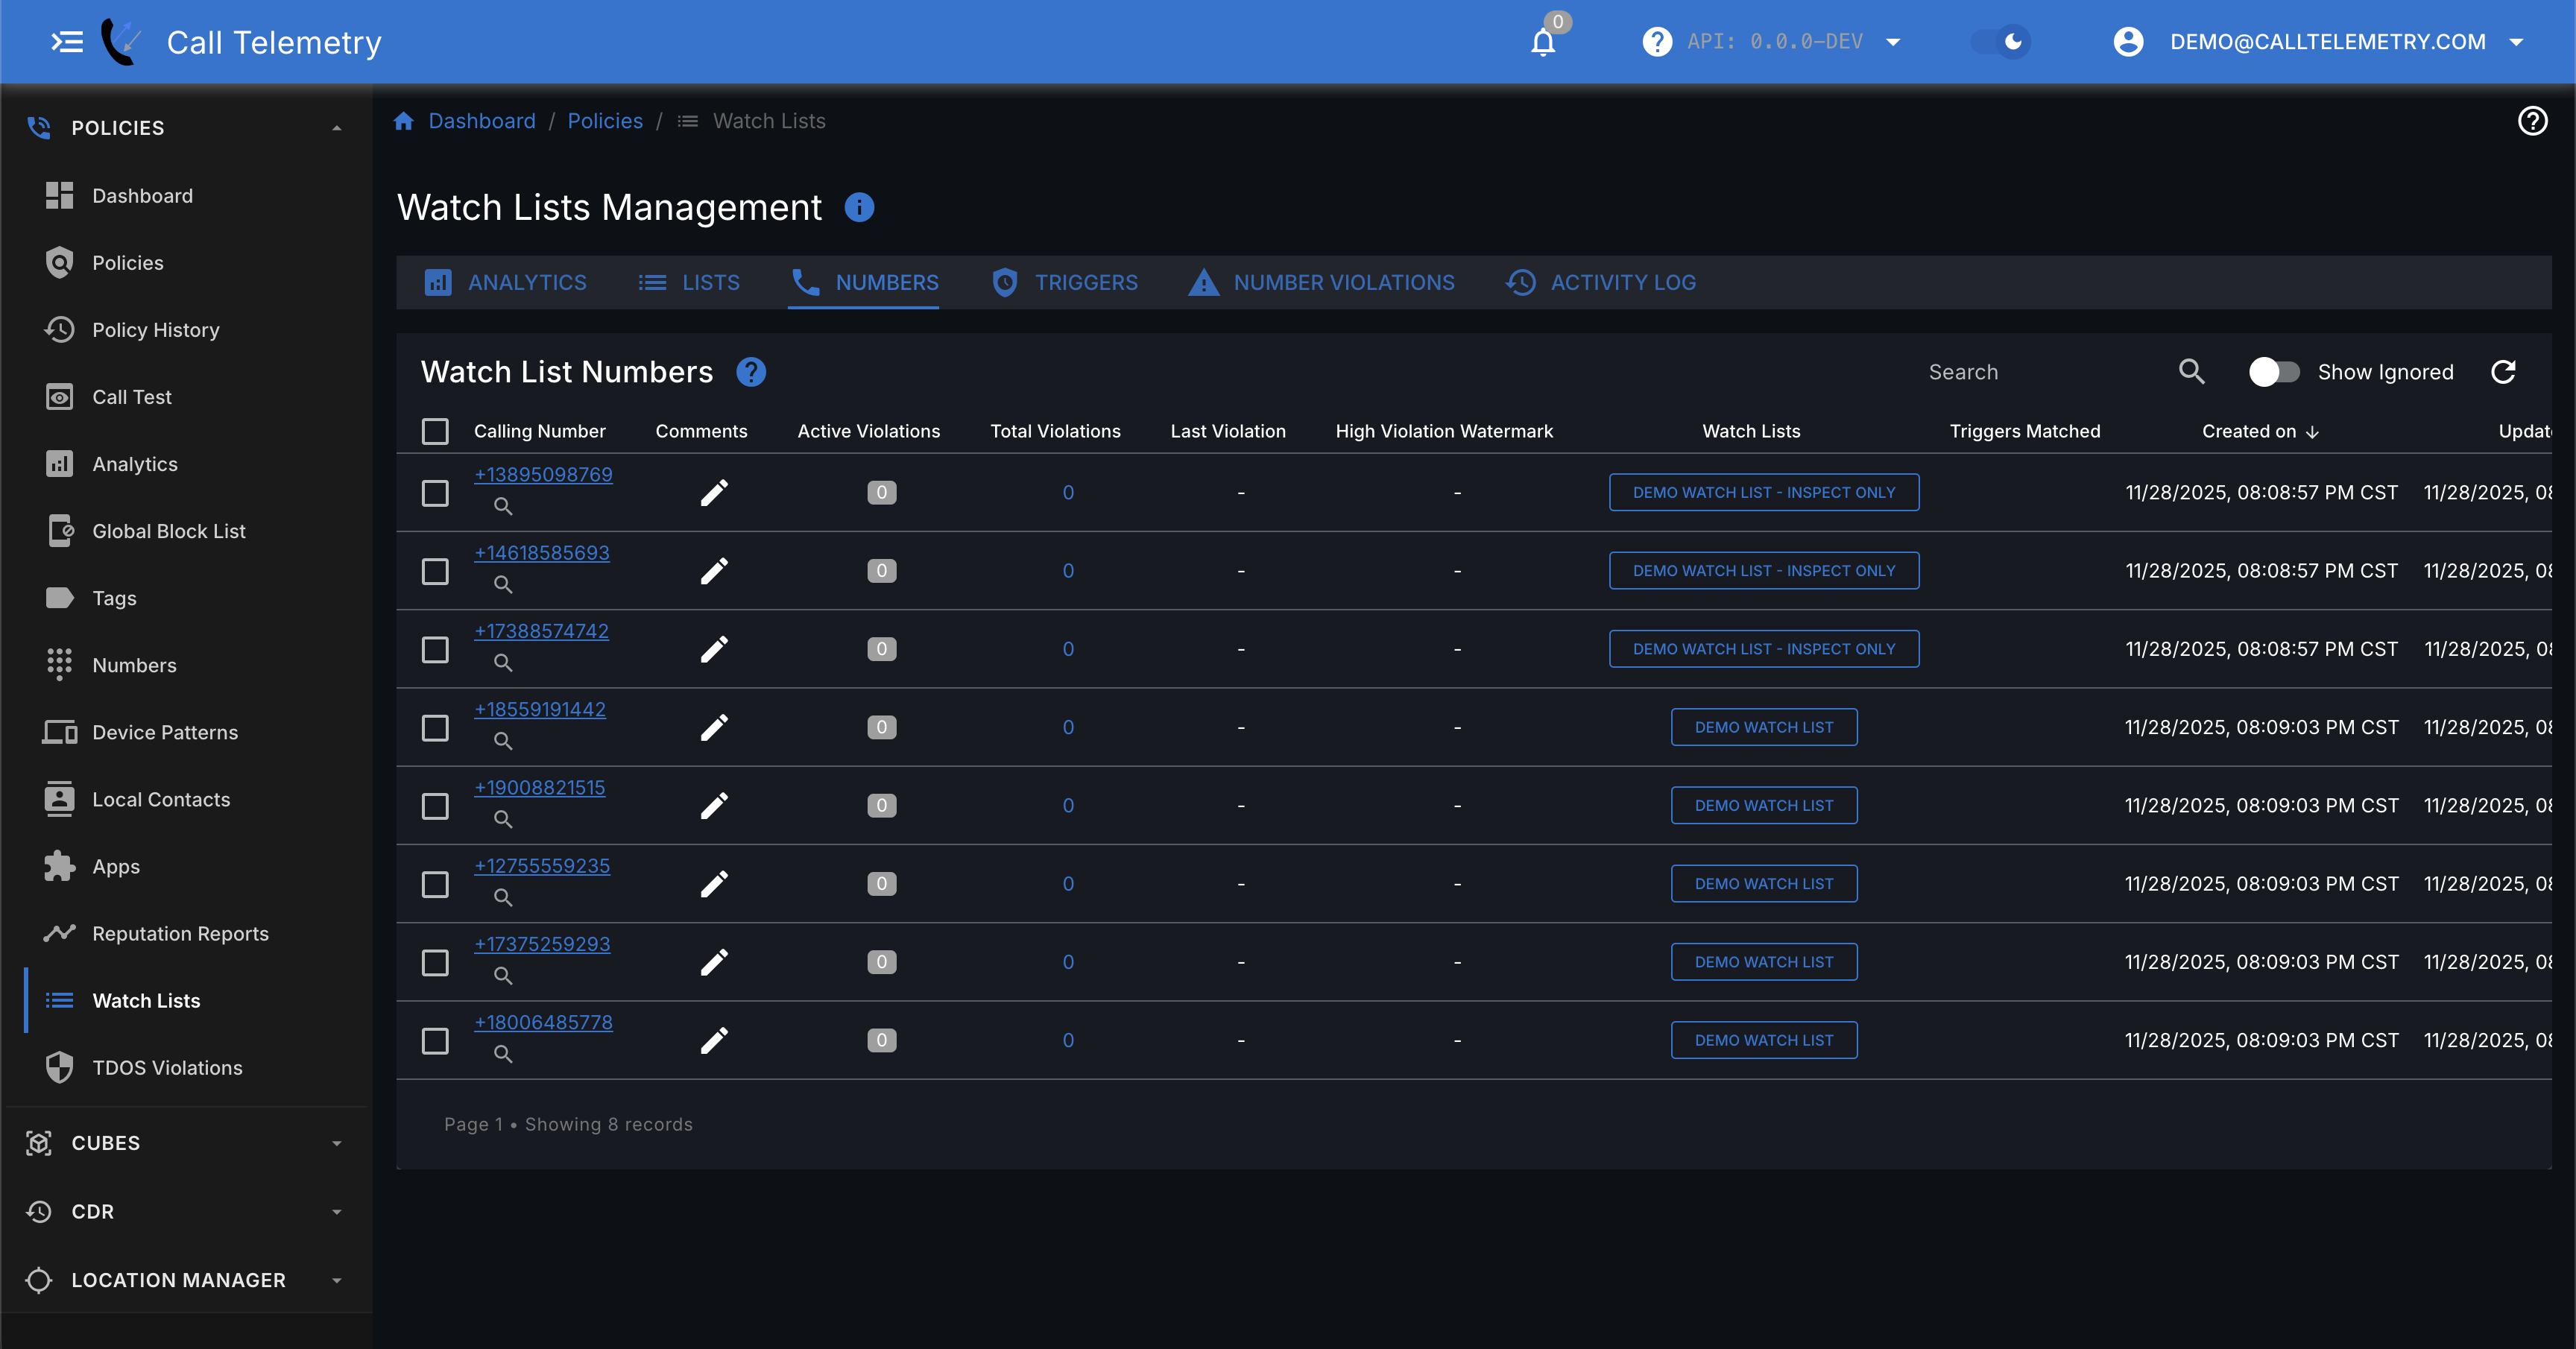Click the search magnifier icon in table header
The height and width of the screenshot is (1349, 2576).
pyautogui.click(x=2191, y=372)
